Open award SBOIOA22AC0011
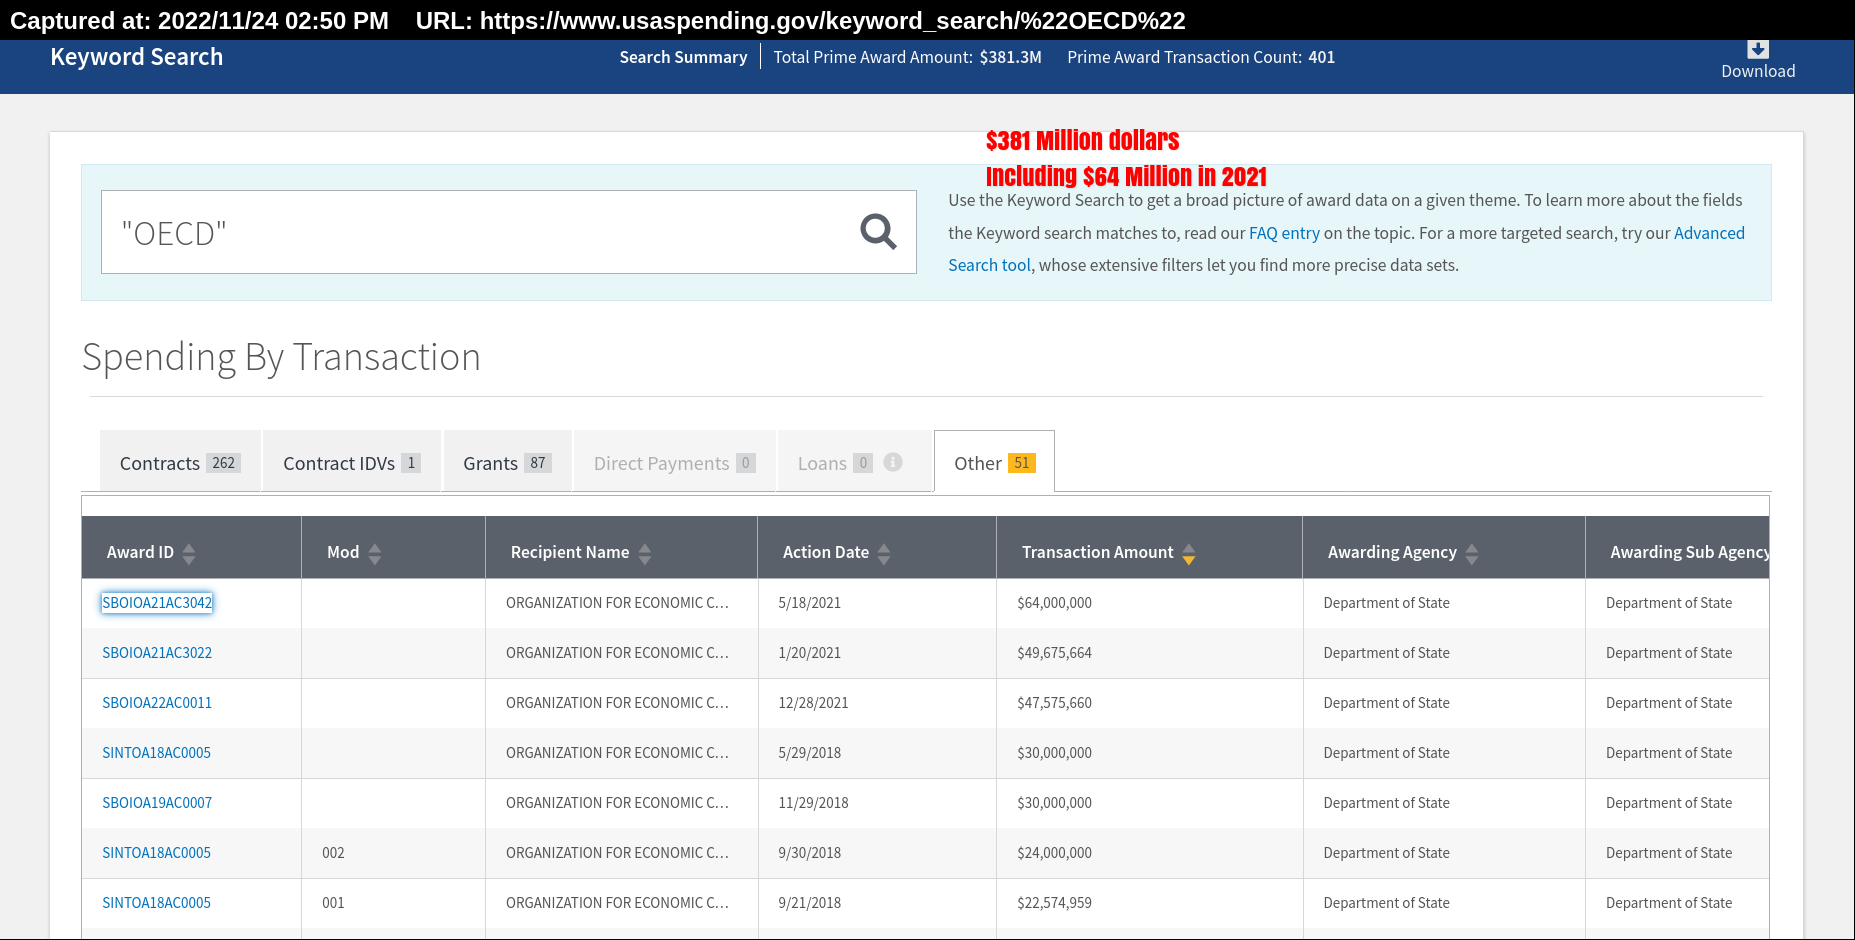This screenshot has height=940, width=1855. pos(157,702)
